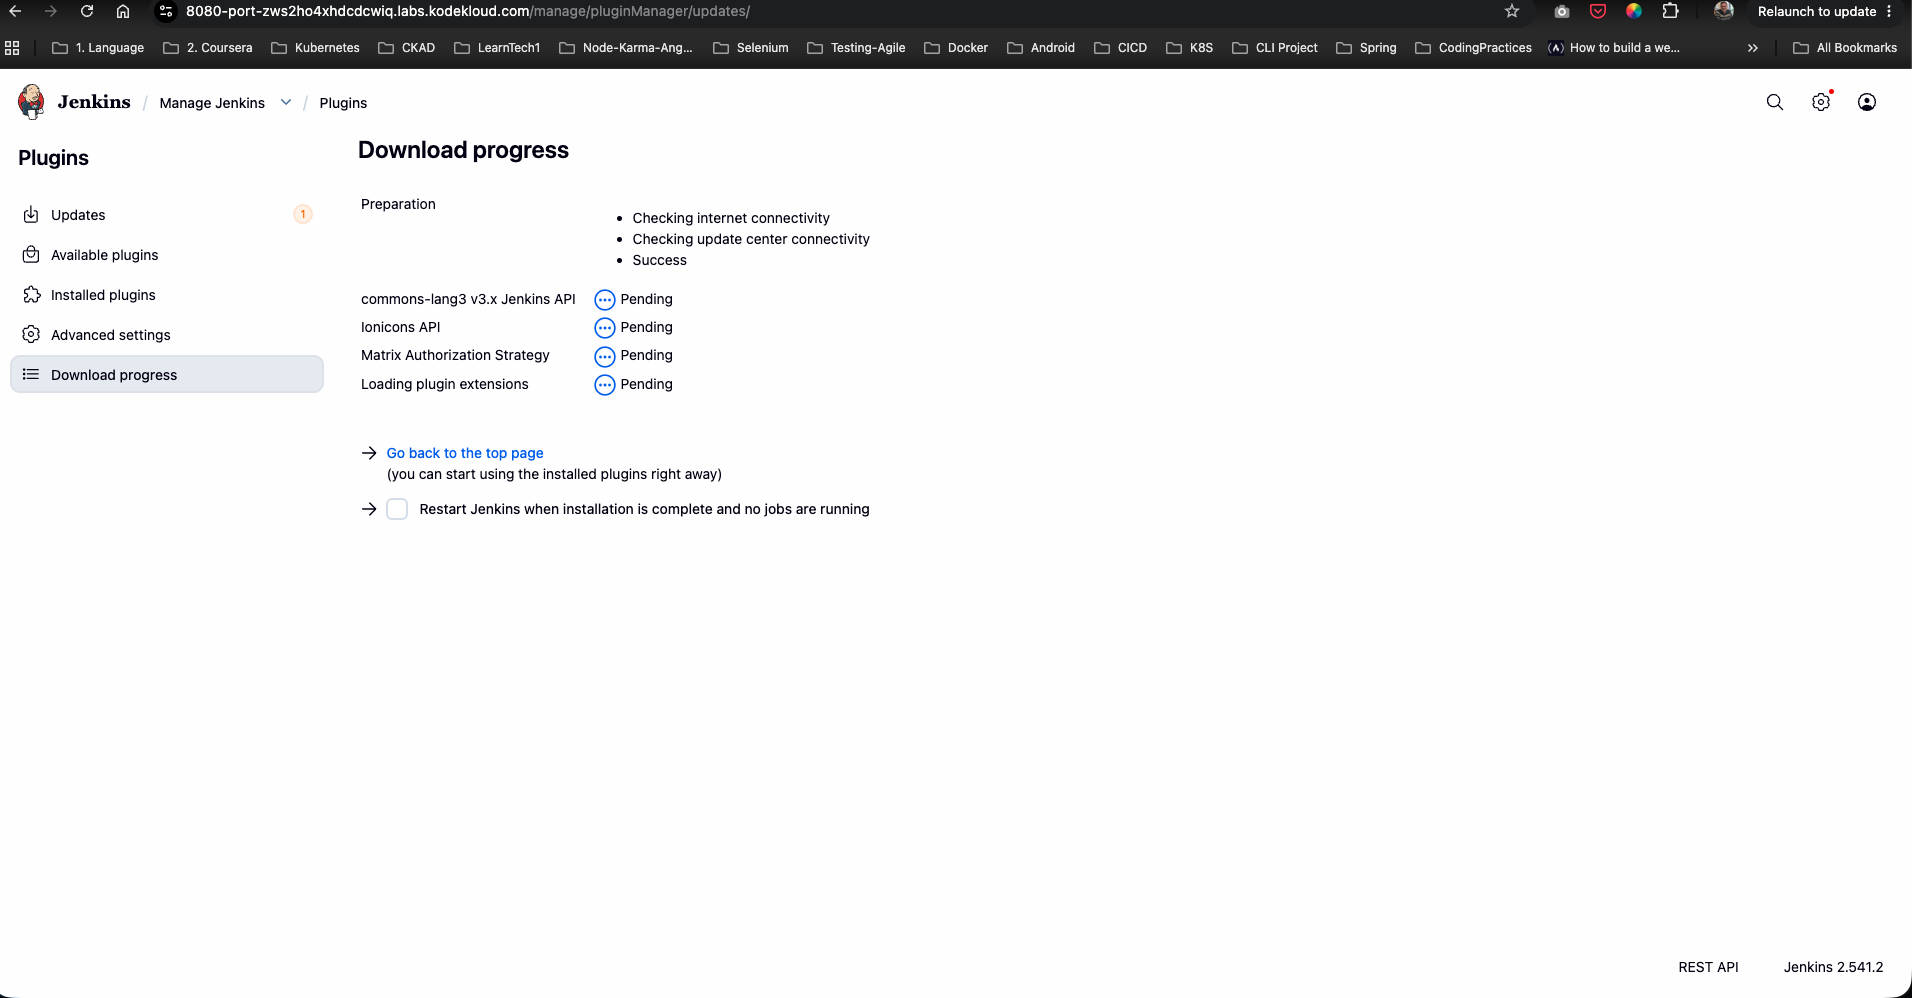The height and width of the screenshot is (998, 1912).
Task: Click the colorful circle extension icon
Action: tap(1634, 11)
